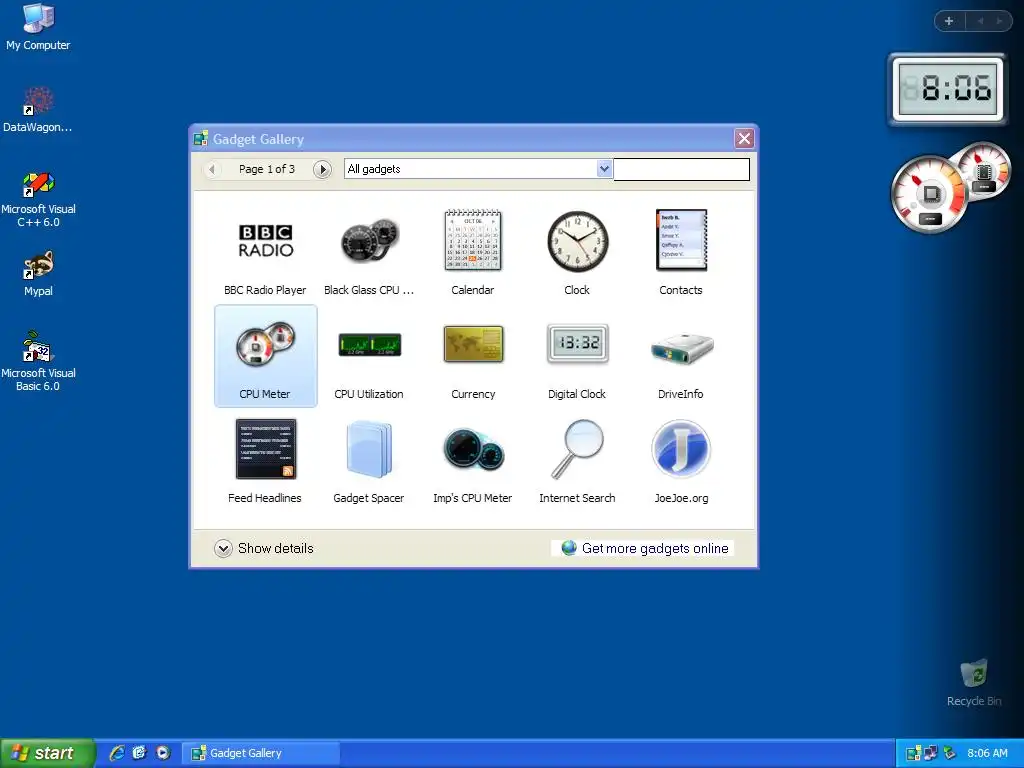
Task: Select Microsoft Visual C++ 6.0 shortcut
Action: tap(38, 199)
